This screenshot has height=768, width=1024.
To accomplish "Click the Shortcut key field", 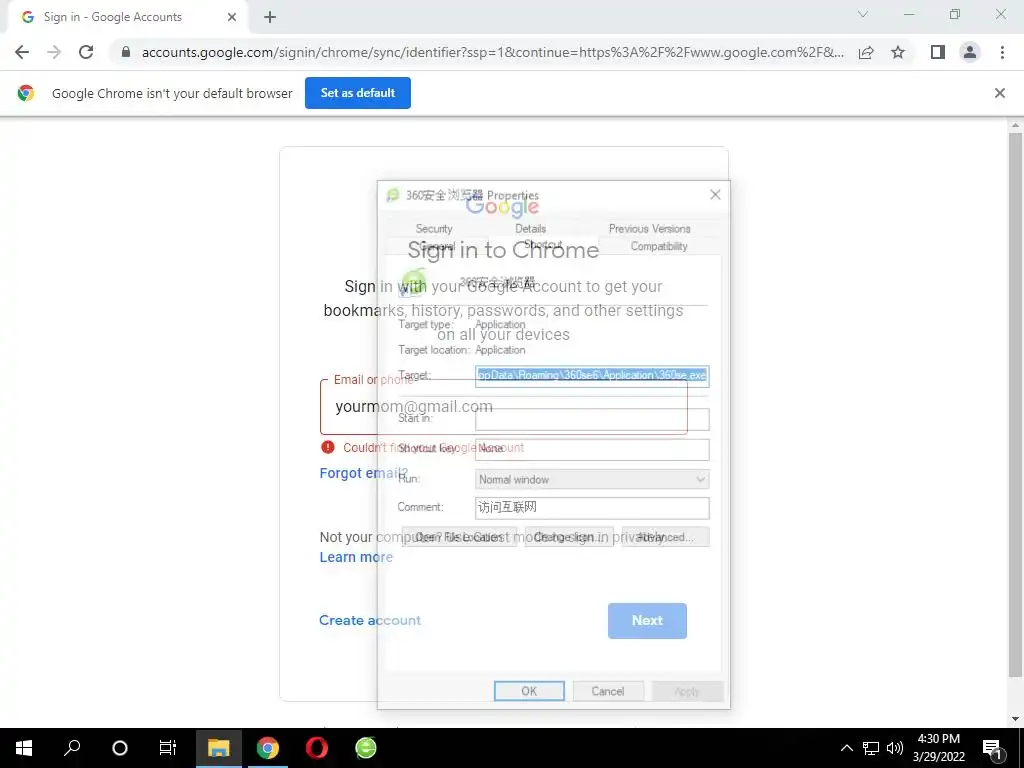I will coord(592,449).
